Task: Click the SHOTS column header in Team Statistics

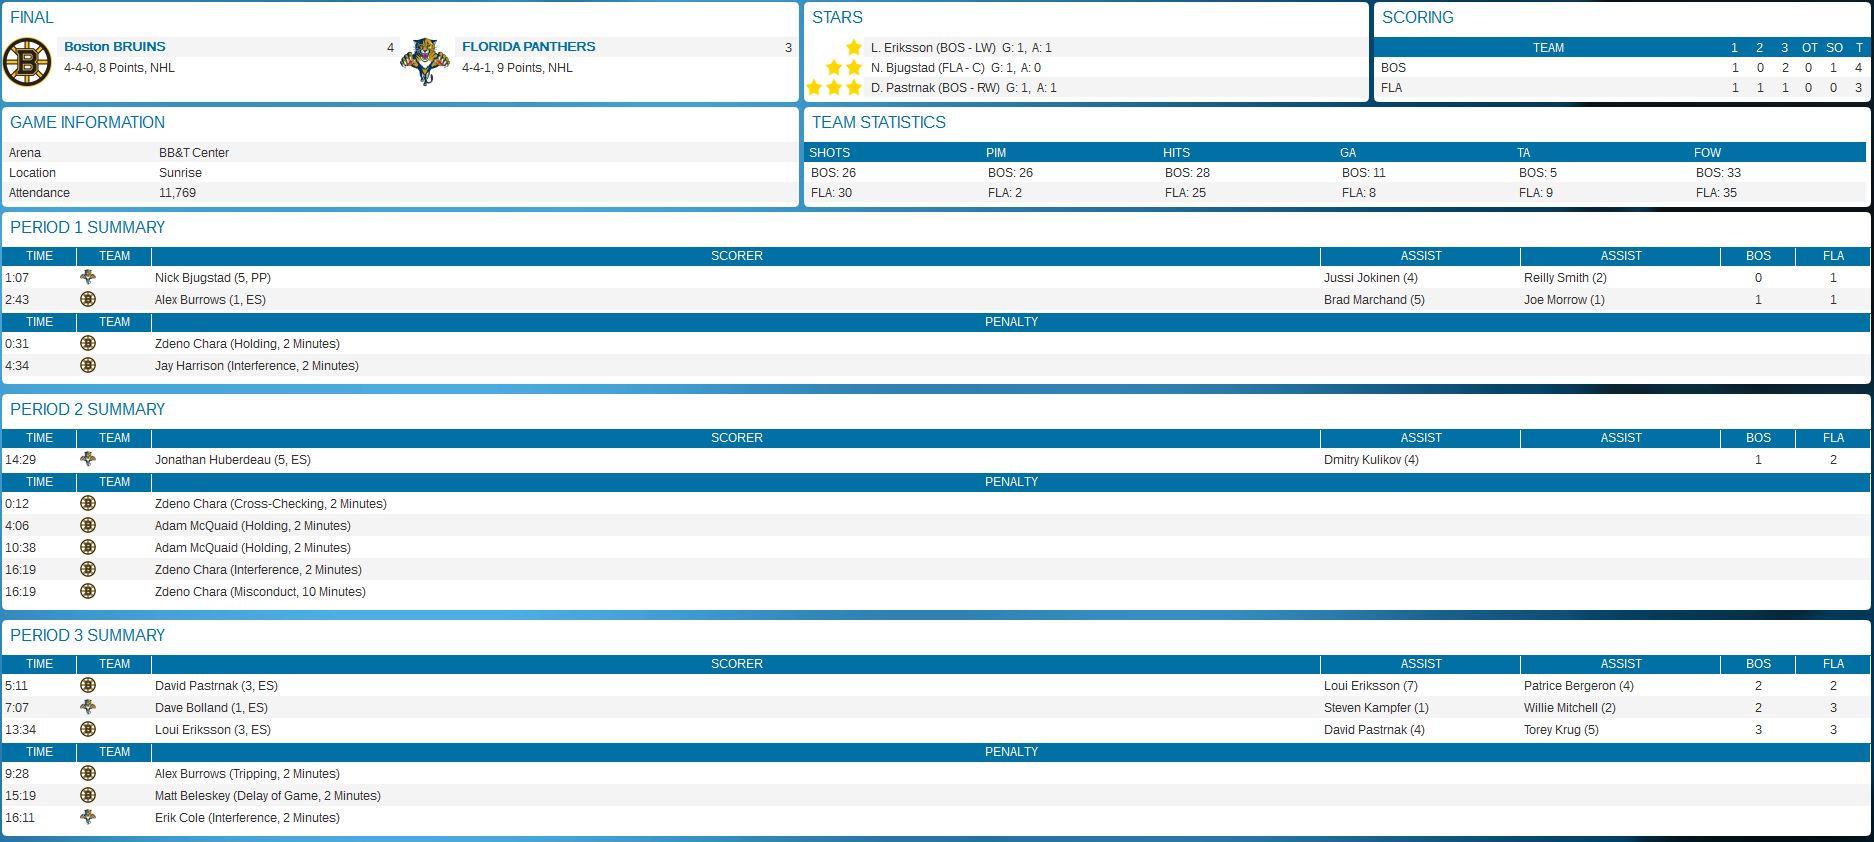Action: click(829, 153)
